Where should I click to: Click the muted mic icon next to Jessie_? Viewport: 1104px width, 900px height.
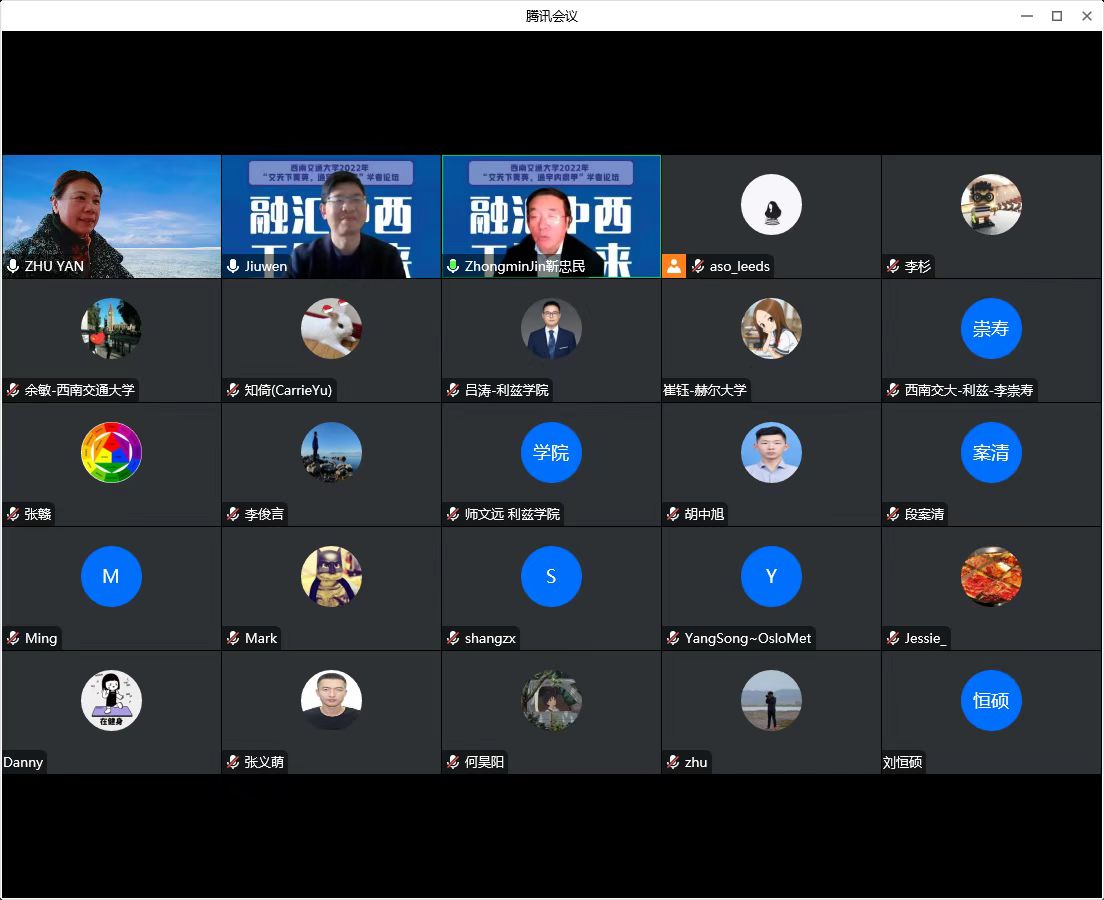(x=893, y=638)
